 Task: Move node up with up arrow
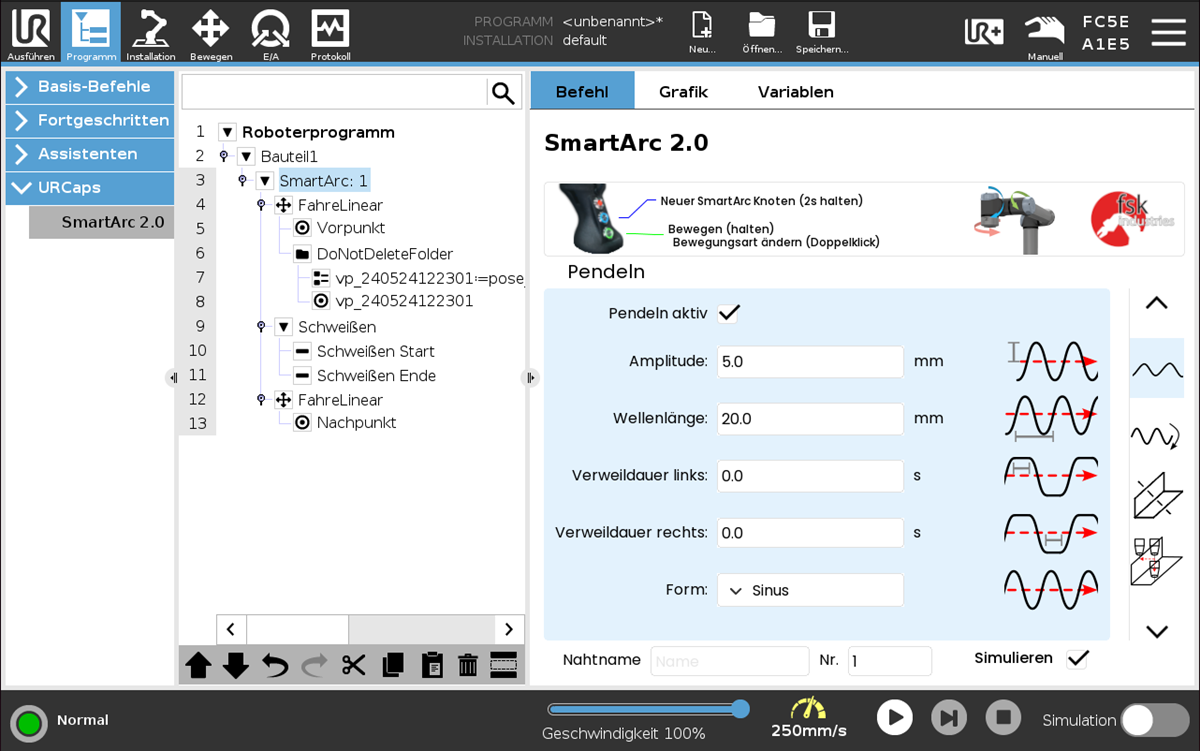198,665
